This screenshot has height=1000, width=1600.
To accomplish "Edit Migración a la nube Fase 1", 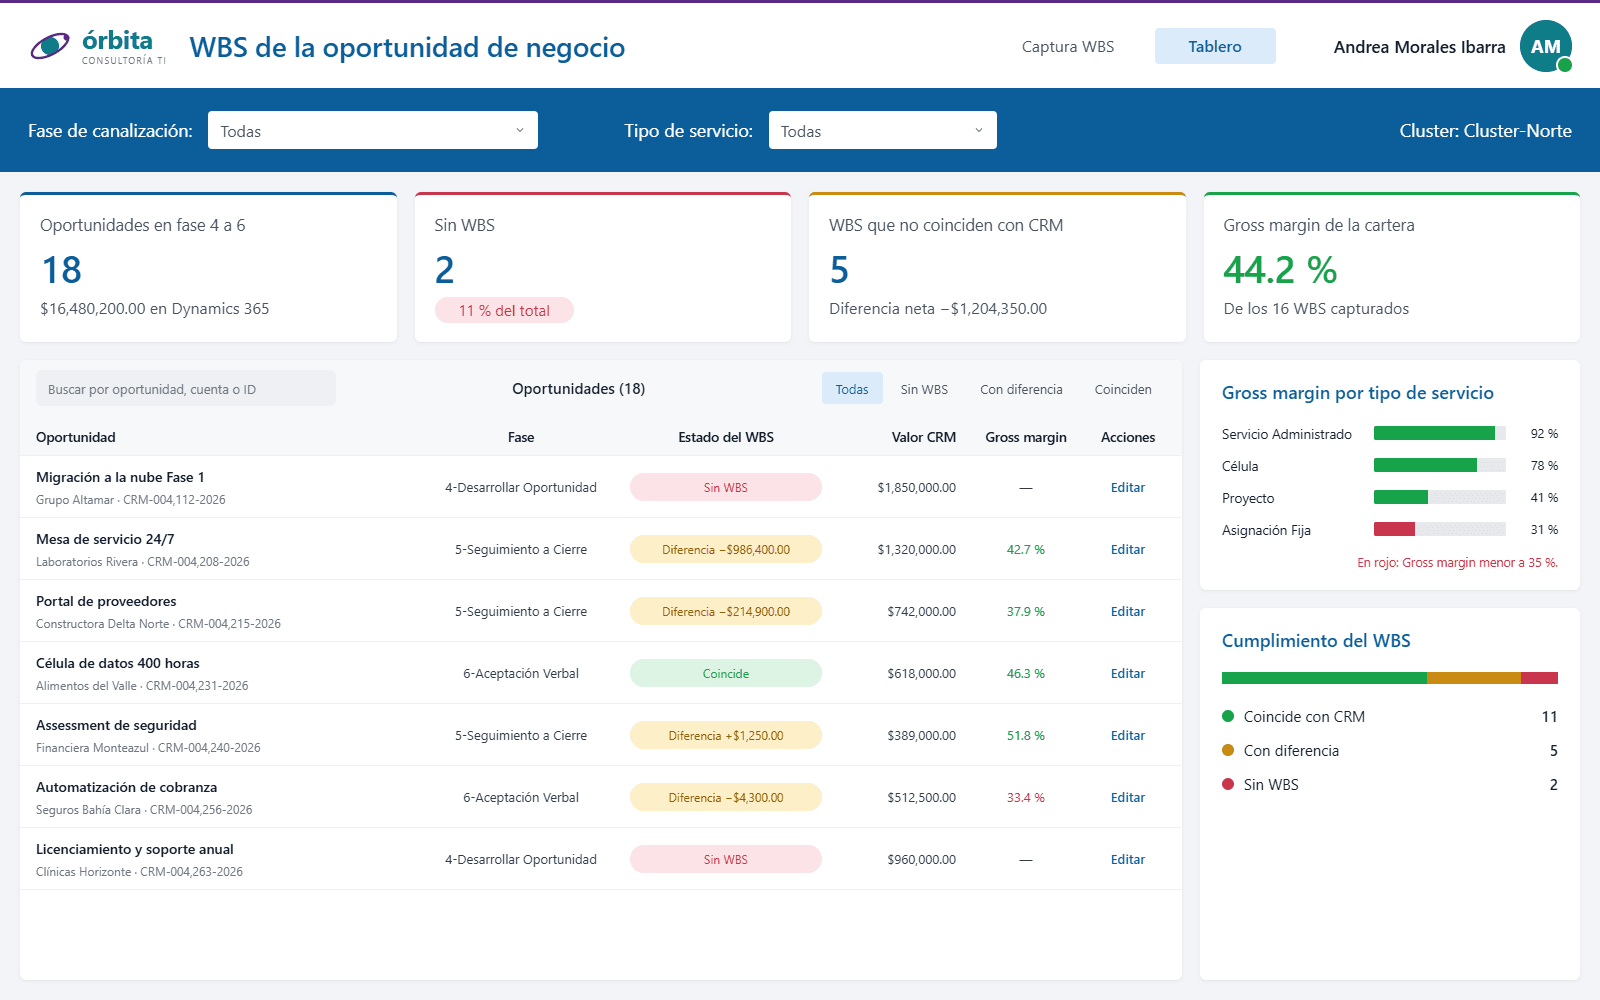I will [x=1128, y=487].
